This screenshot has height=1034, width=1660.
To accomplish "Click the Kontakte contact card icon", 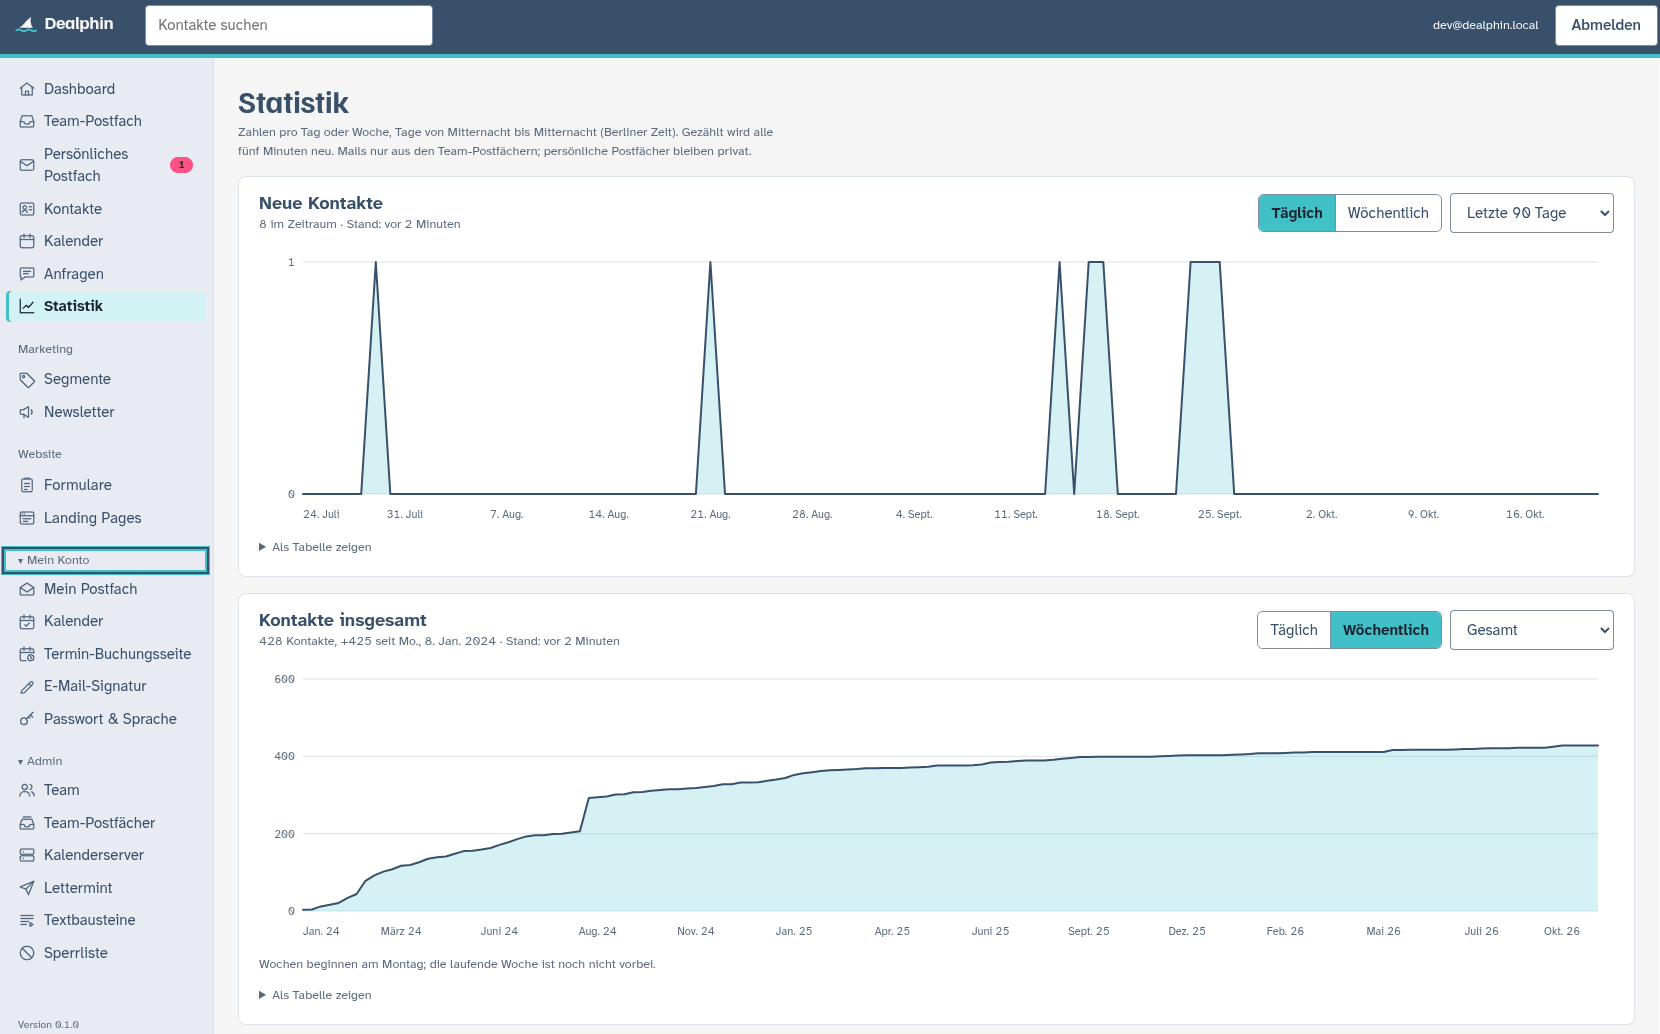I will pyautogui.click(x=27, y=209).
